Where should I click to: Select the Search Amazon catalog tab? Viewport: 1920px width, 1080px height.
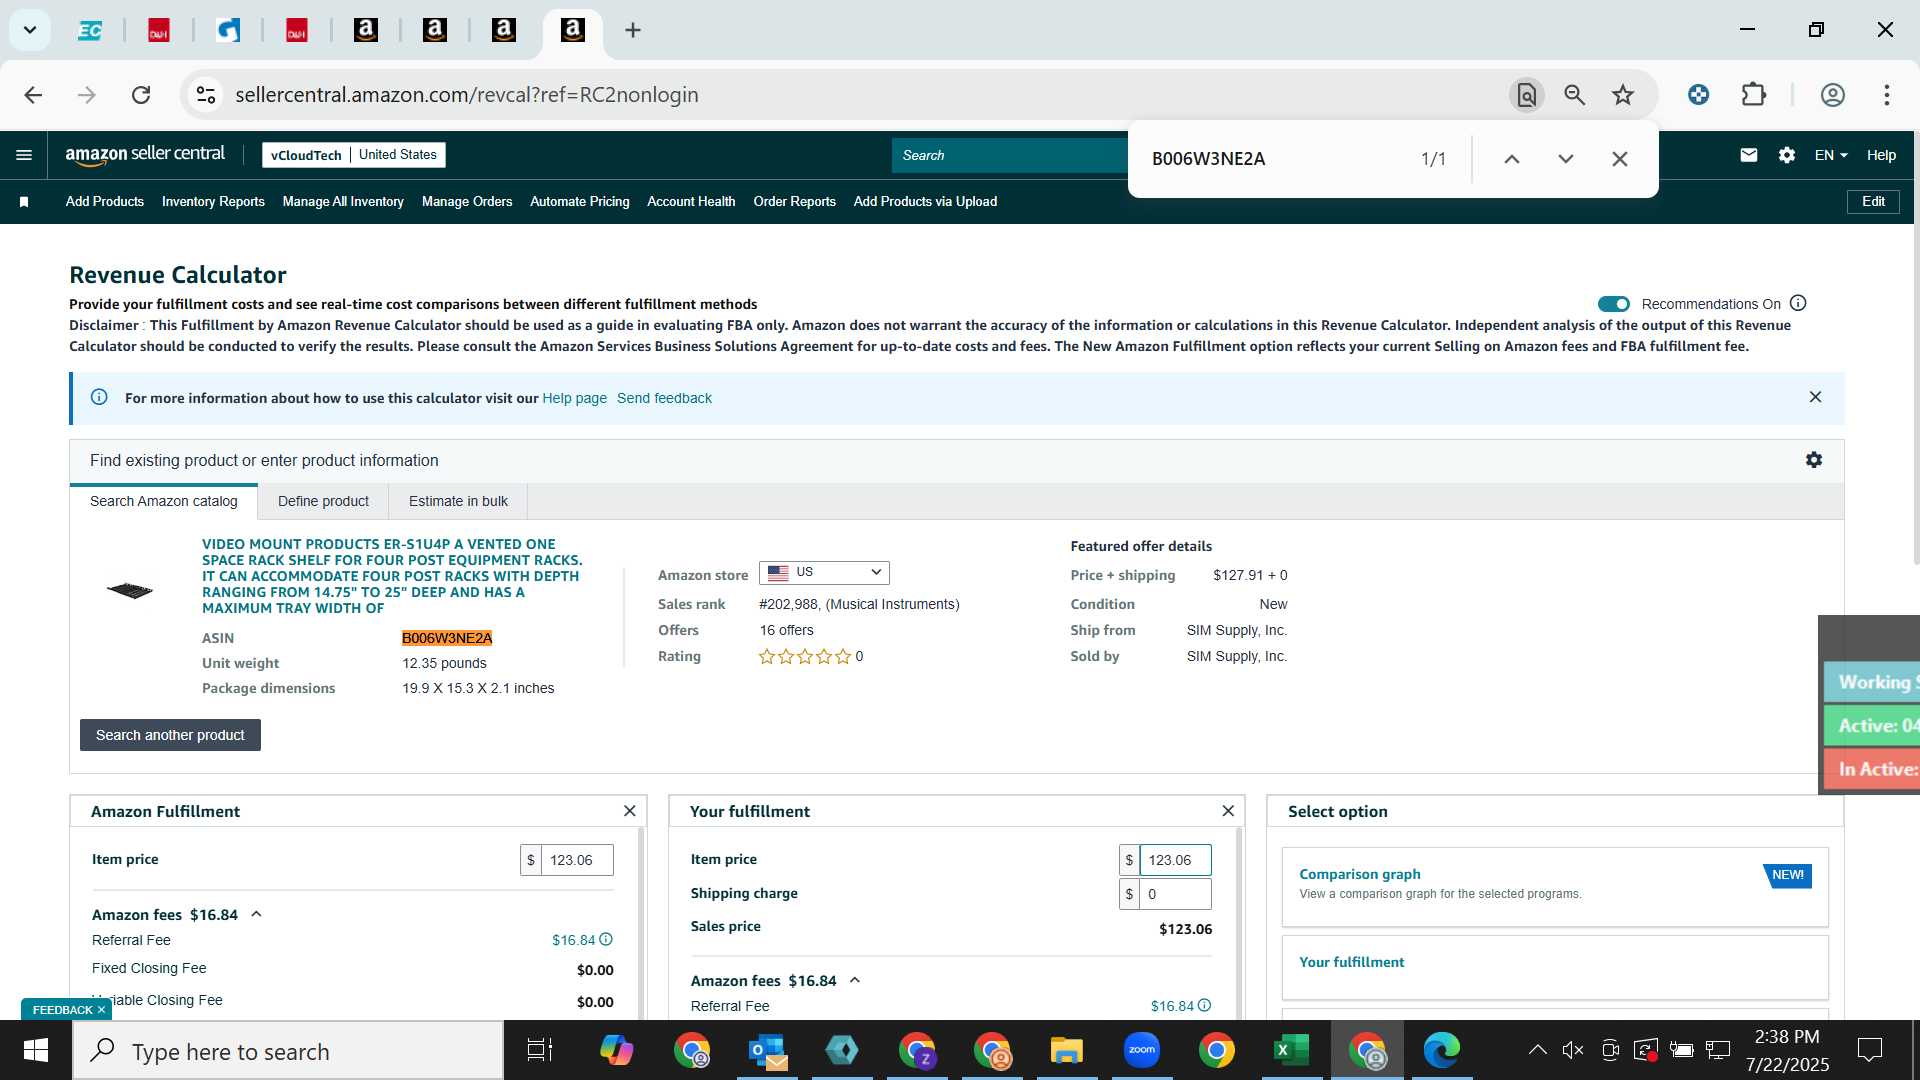164,501
